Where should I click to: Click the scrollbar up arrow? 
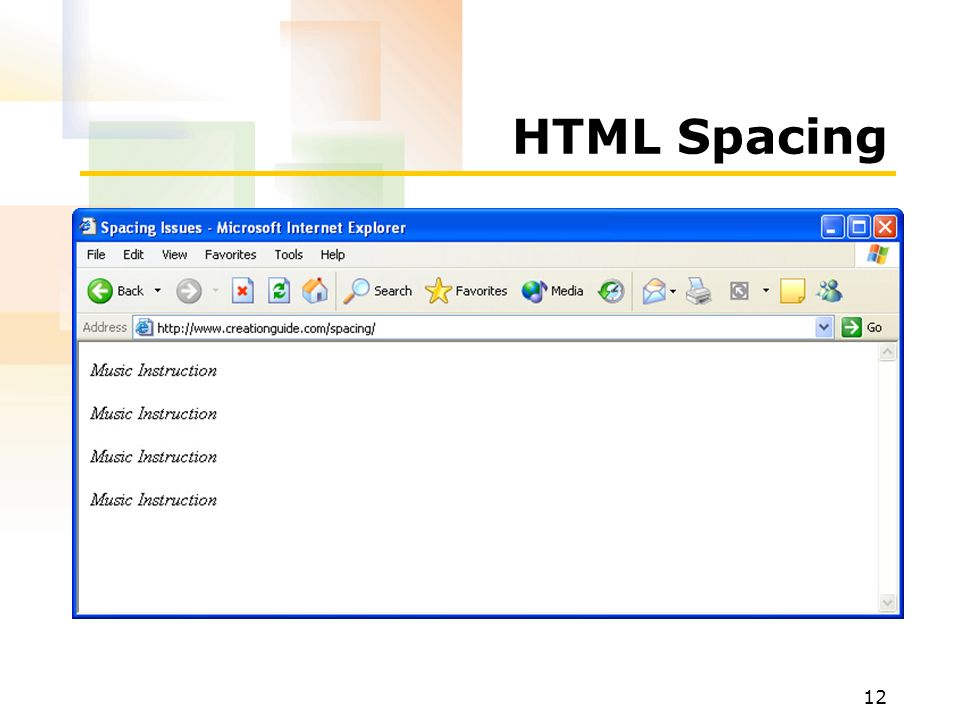[888, 352]
